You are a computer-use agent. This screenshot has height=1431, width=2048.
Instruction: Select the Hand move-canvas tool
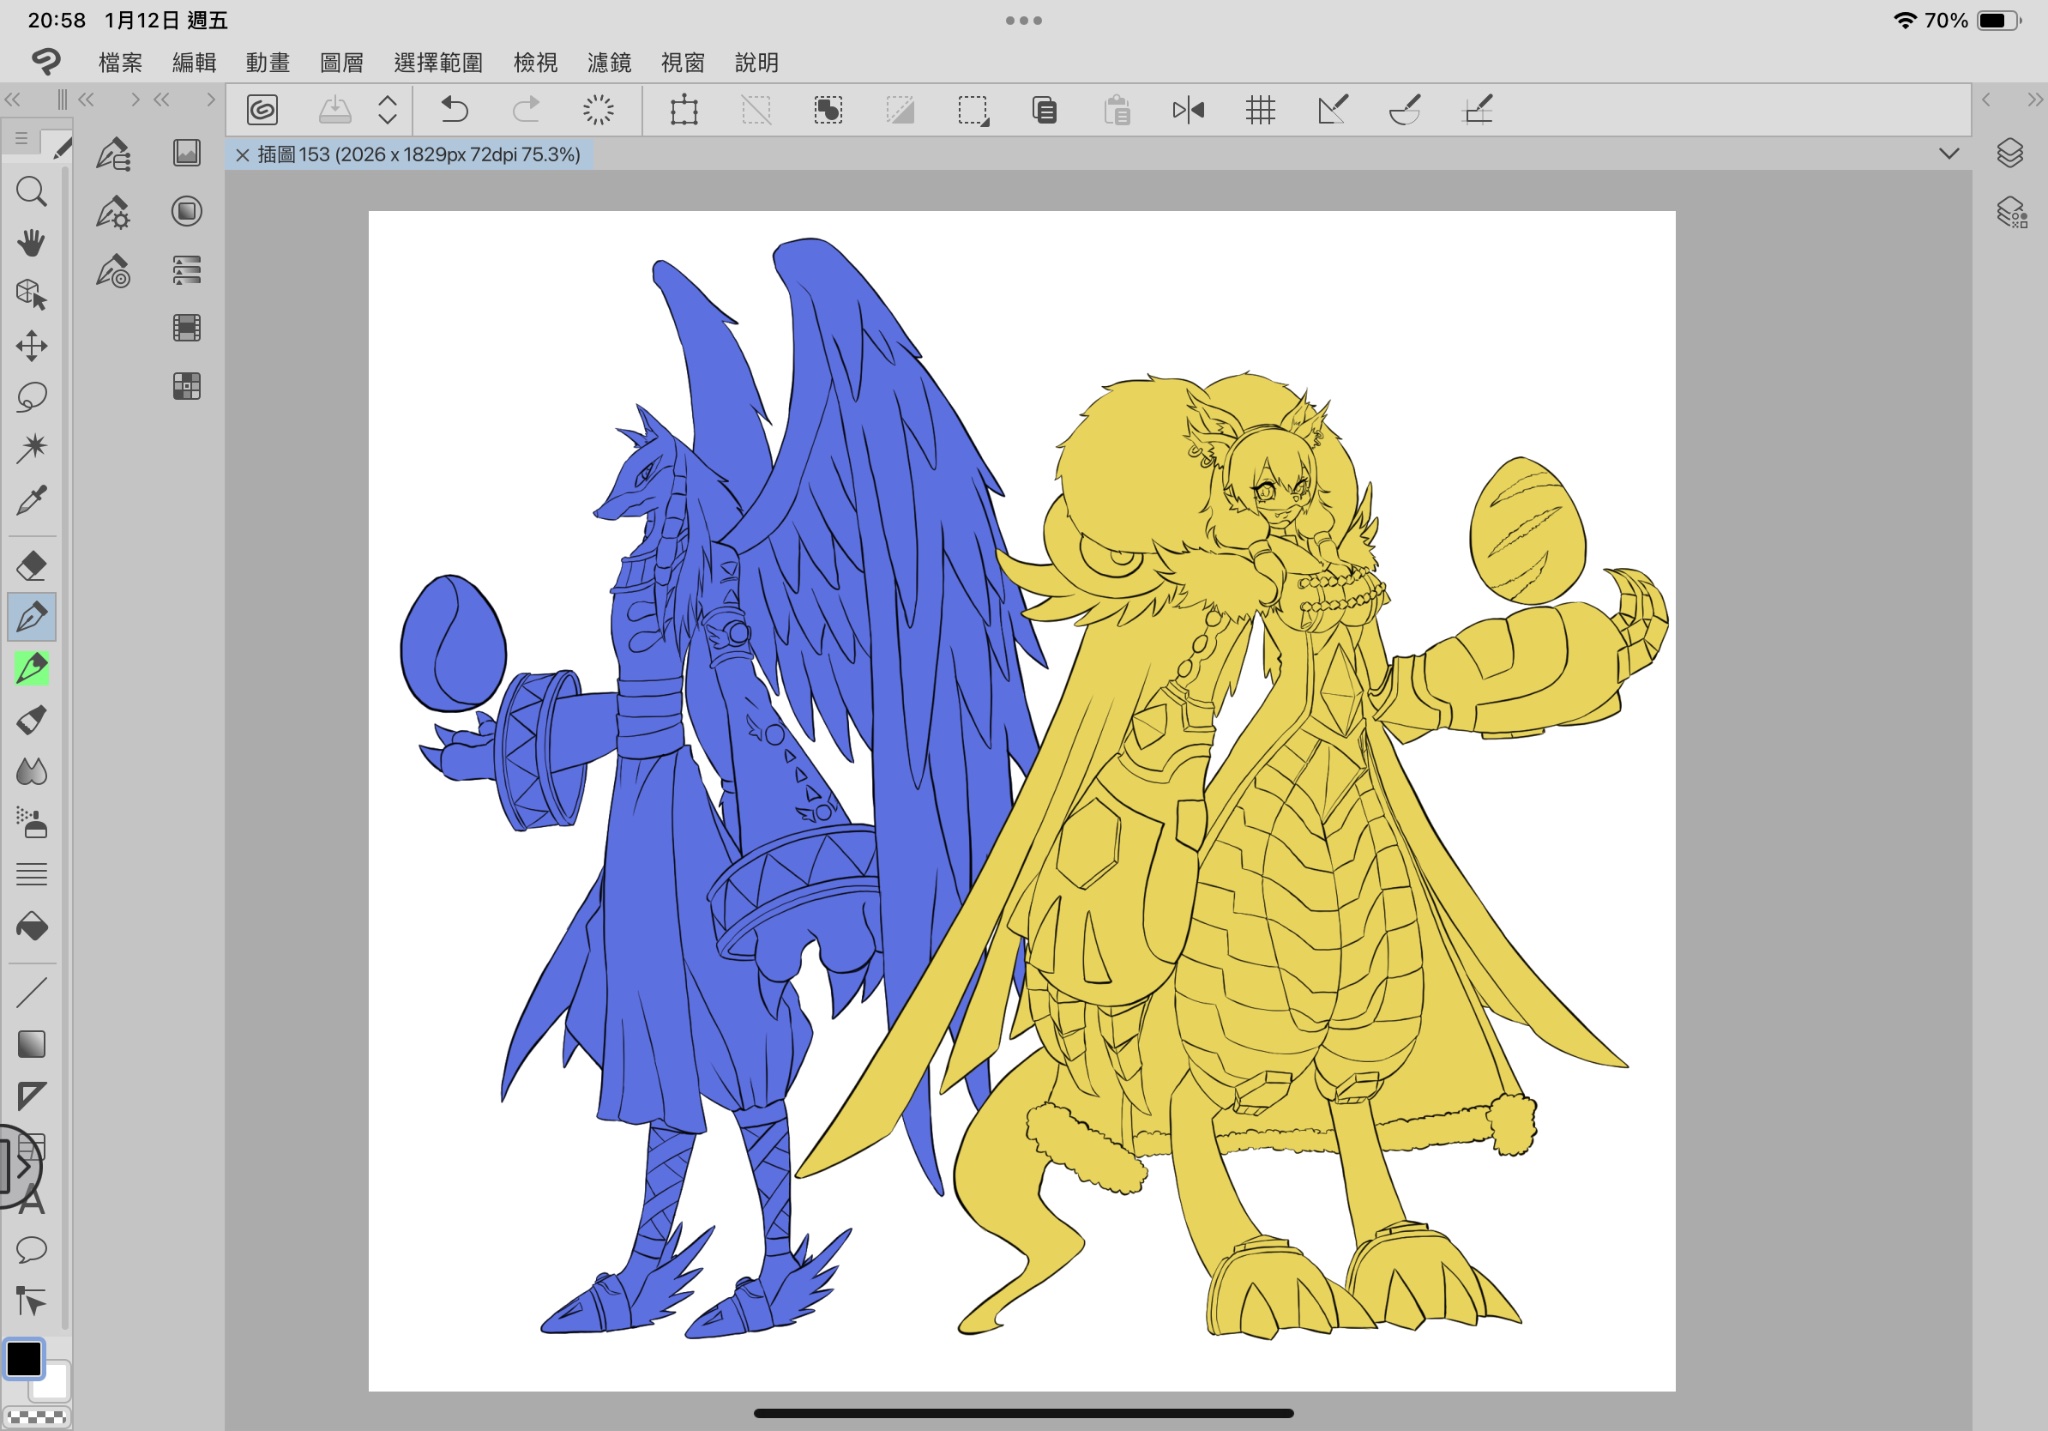[31, 243]
